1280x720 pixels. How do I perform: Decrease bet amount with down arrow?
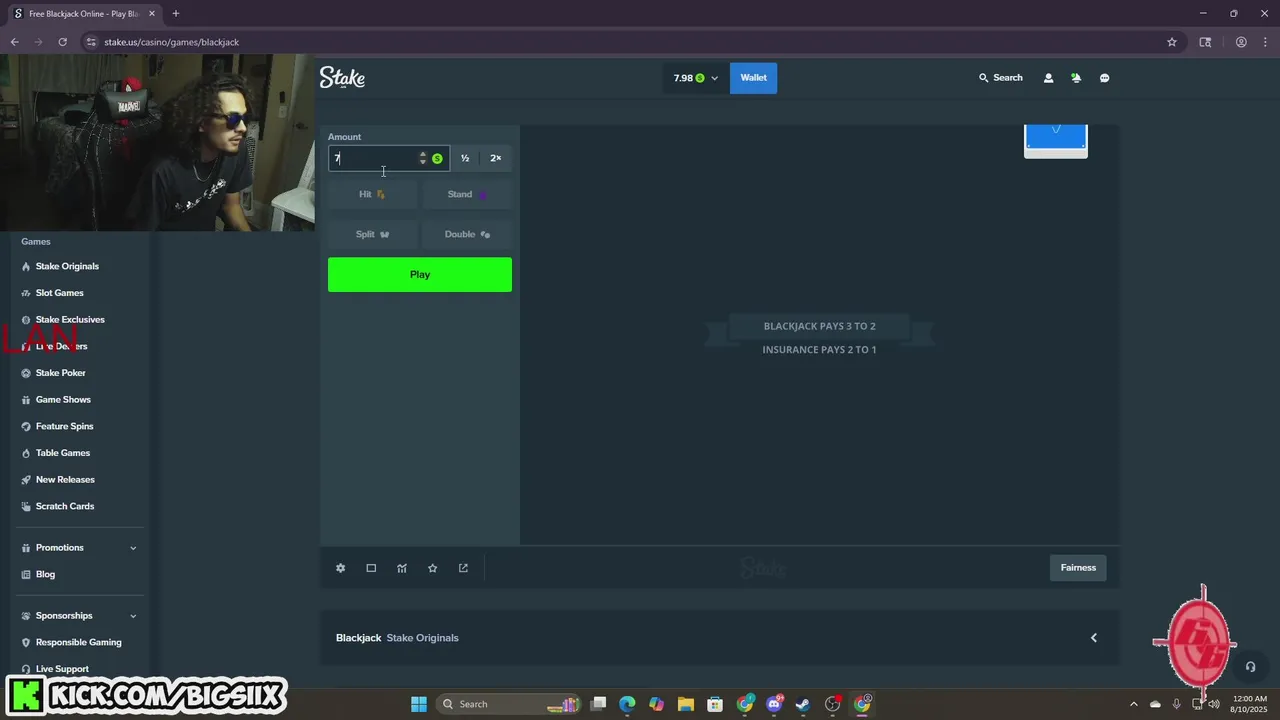point(423,162)
